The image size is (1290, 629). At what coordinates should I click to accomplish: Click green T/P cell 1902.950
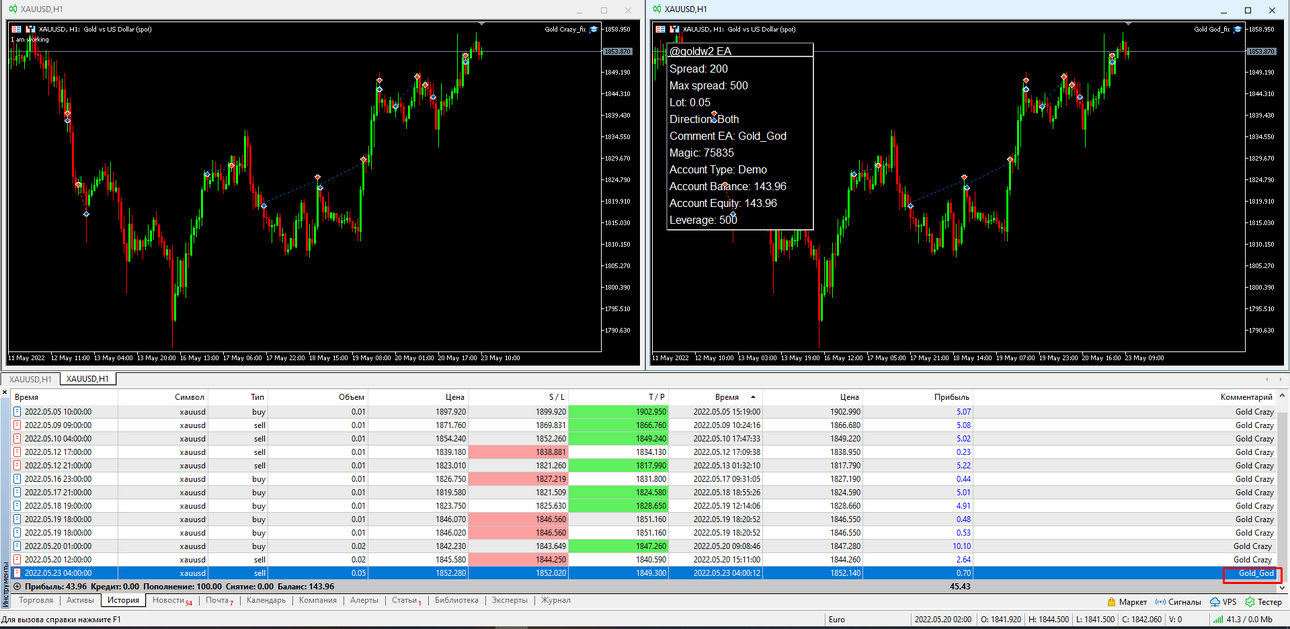coord(618,411)
